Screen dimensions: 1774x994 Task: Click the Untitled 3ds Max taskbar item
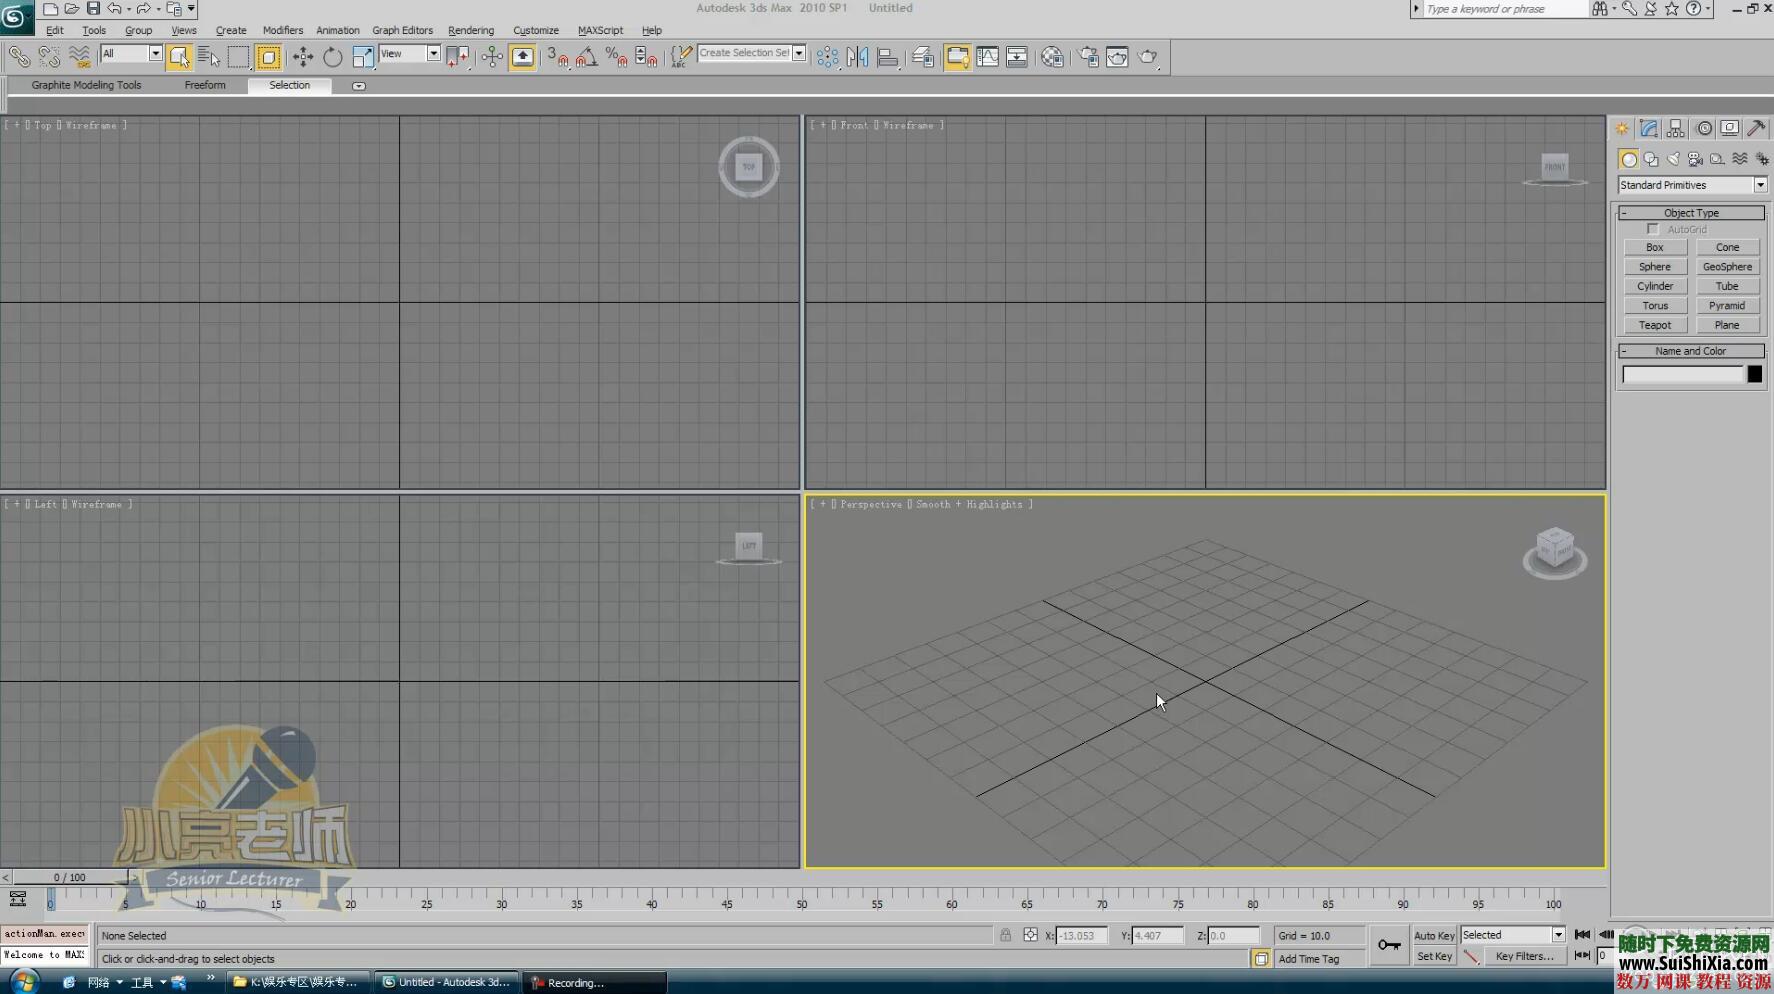446,981
